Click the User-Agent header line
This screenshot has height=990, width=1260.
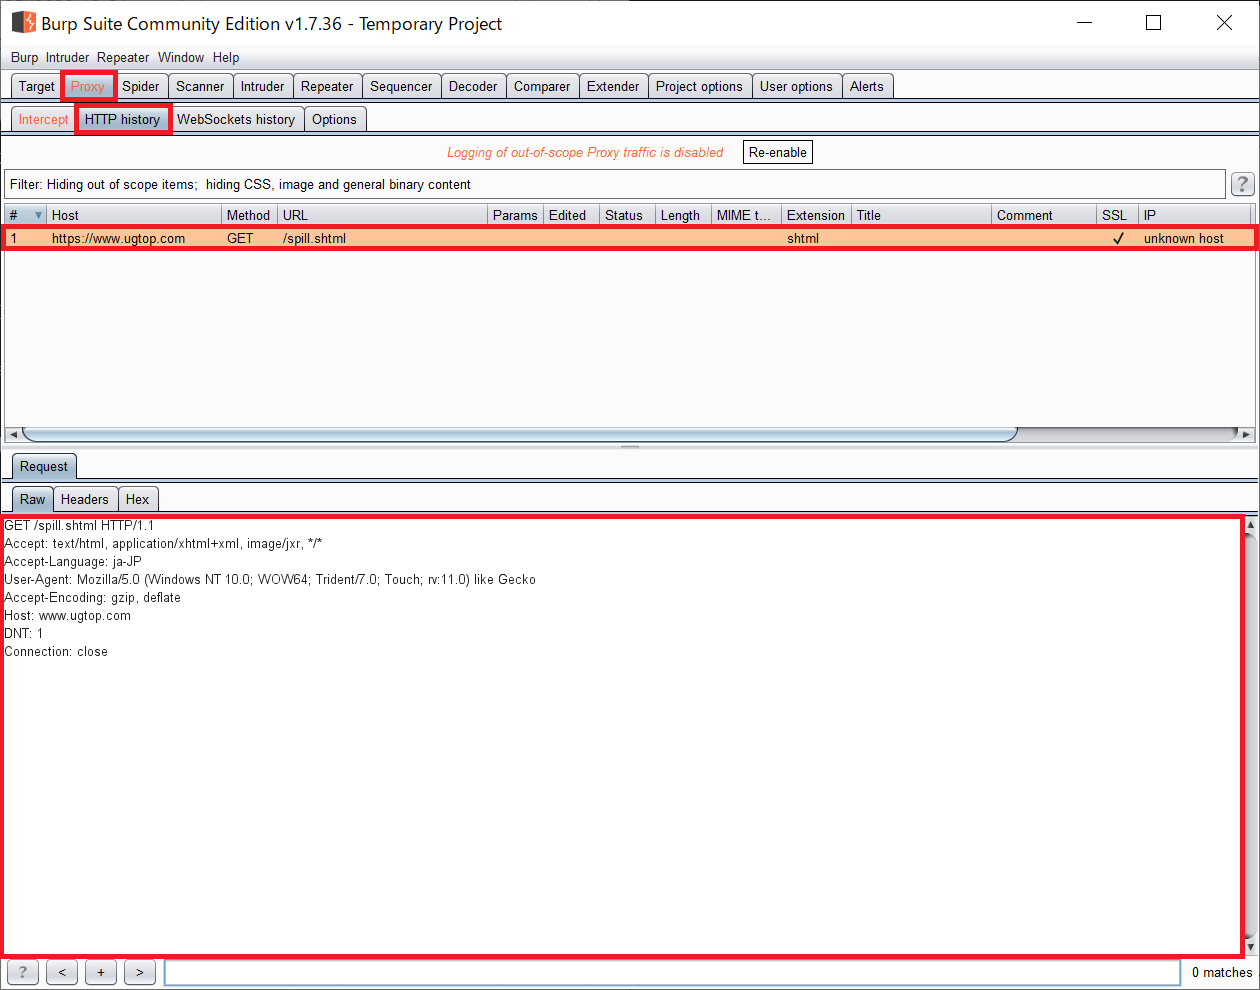click(270, 579)
